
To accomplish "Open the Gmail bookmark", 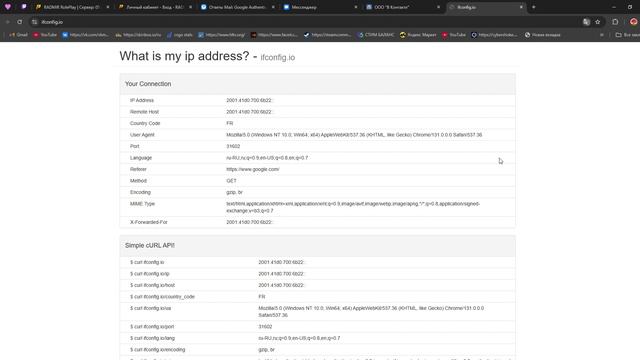I will coord(18,35).
